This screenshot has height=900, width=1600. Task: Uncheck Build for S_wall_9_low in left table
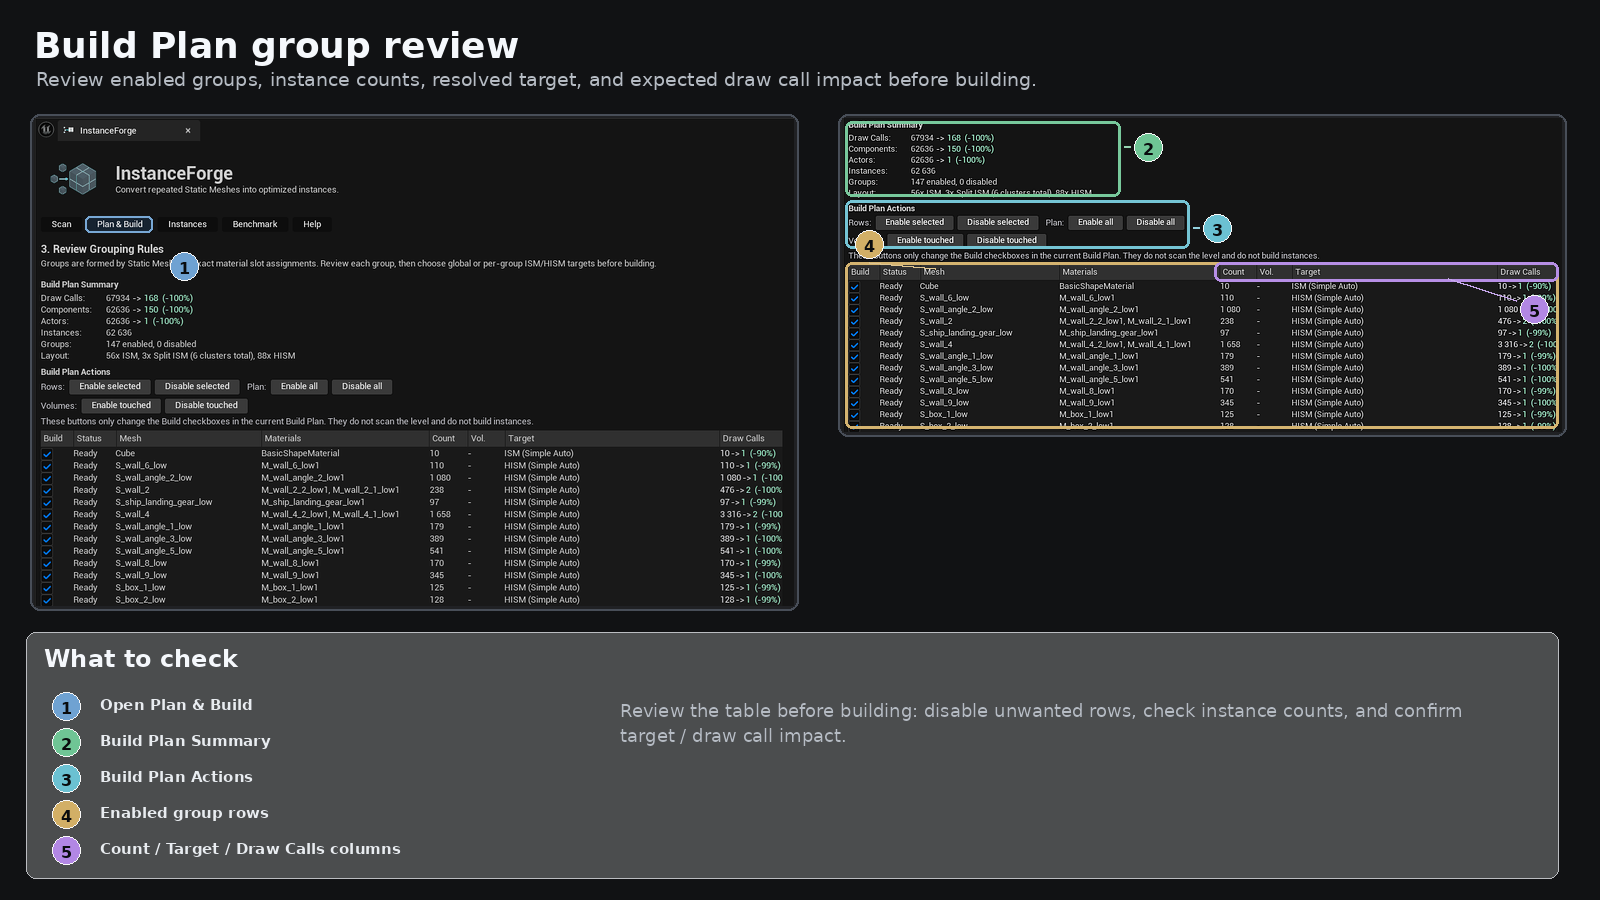tap(47, 576)
